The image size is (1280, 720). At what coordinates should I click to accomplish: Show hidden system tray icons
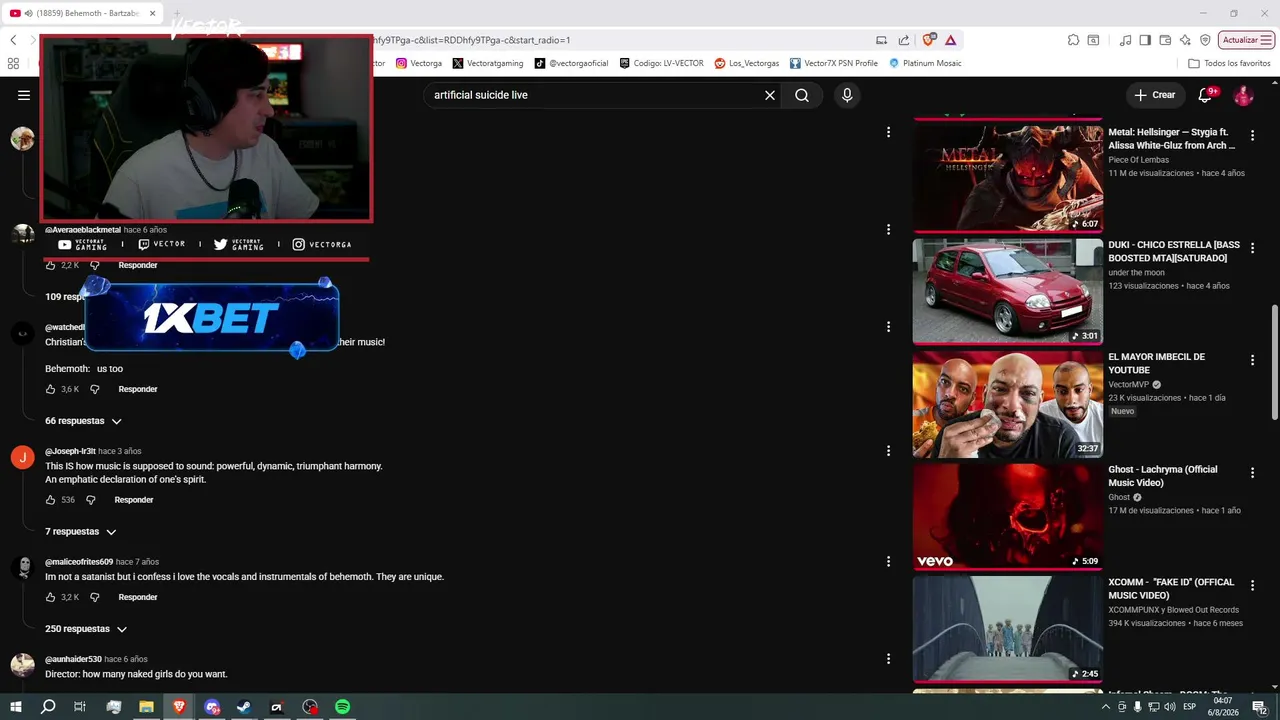tap(1105, 707)
